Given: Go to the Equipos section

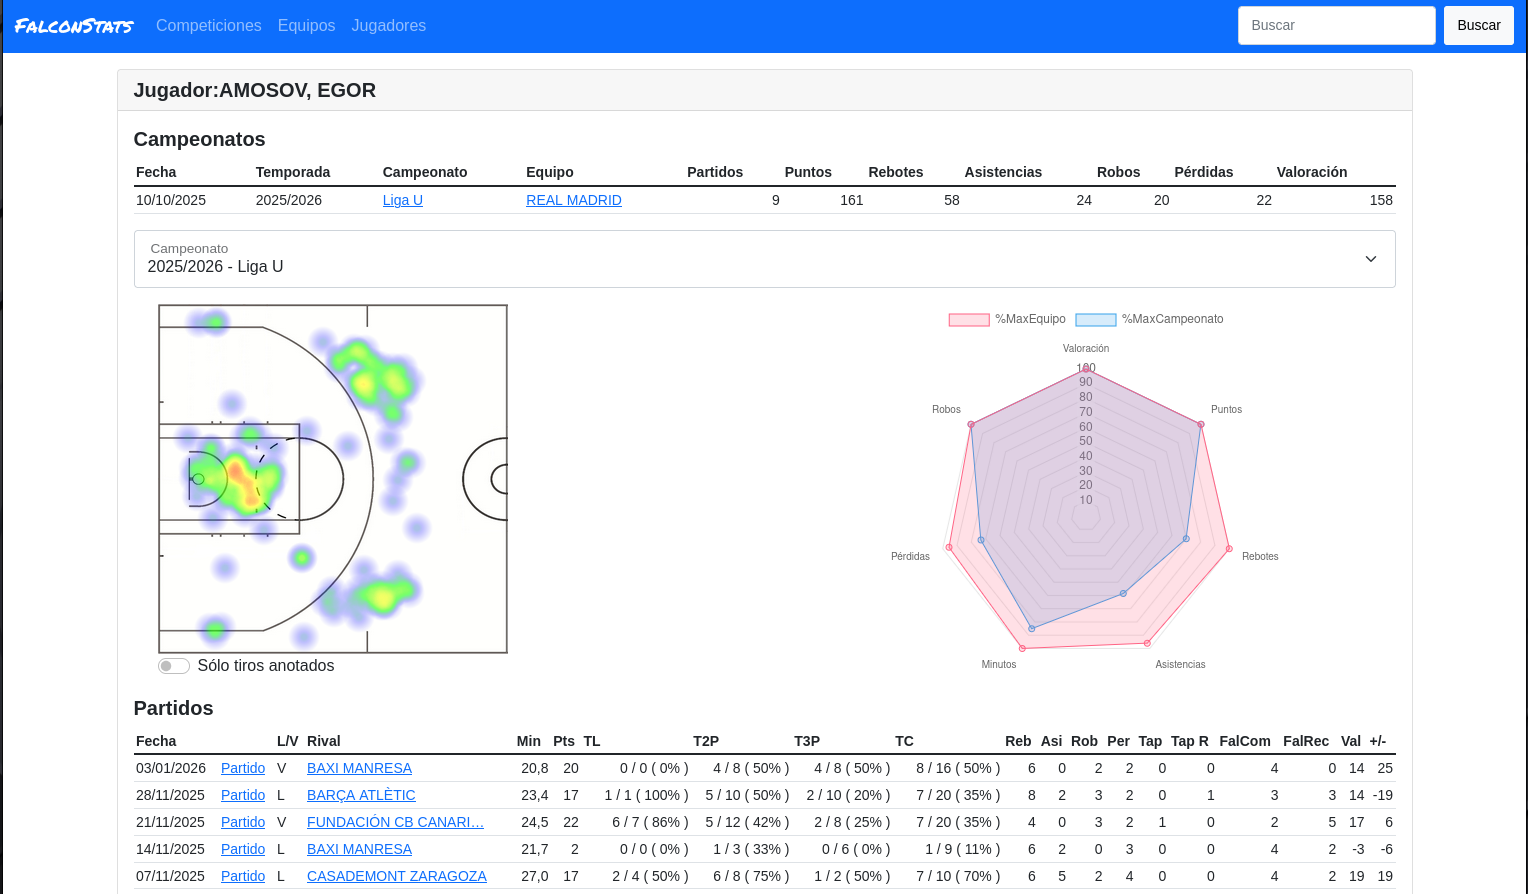Looking at the screenshot, I should (x=306, y=26).
